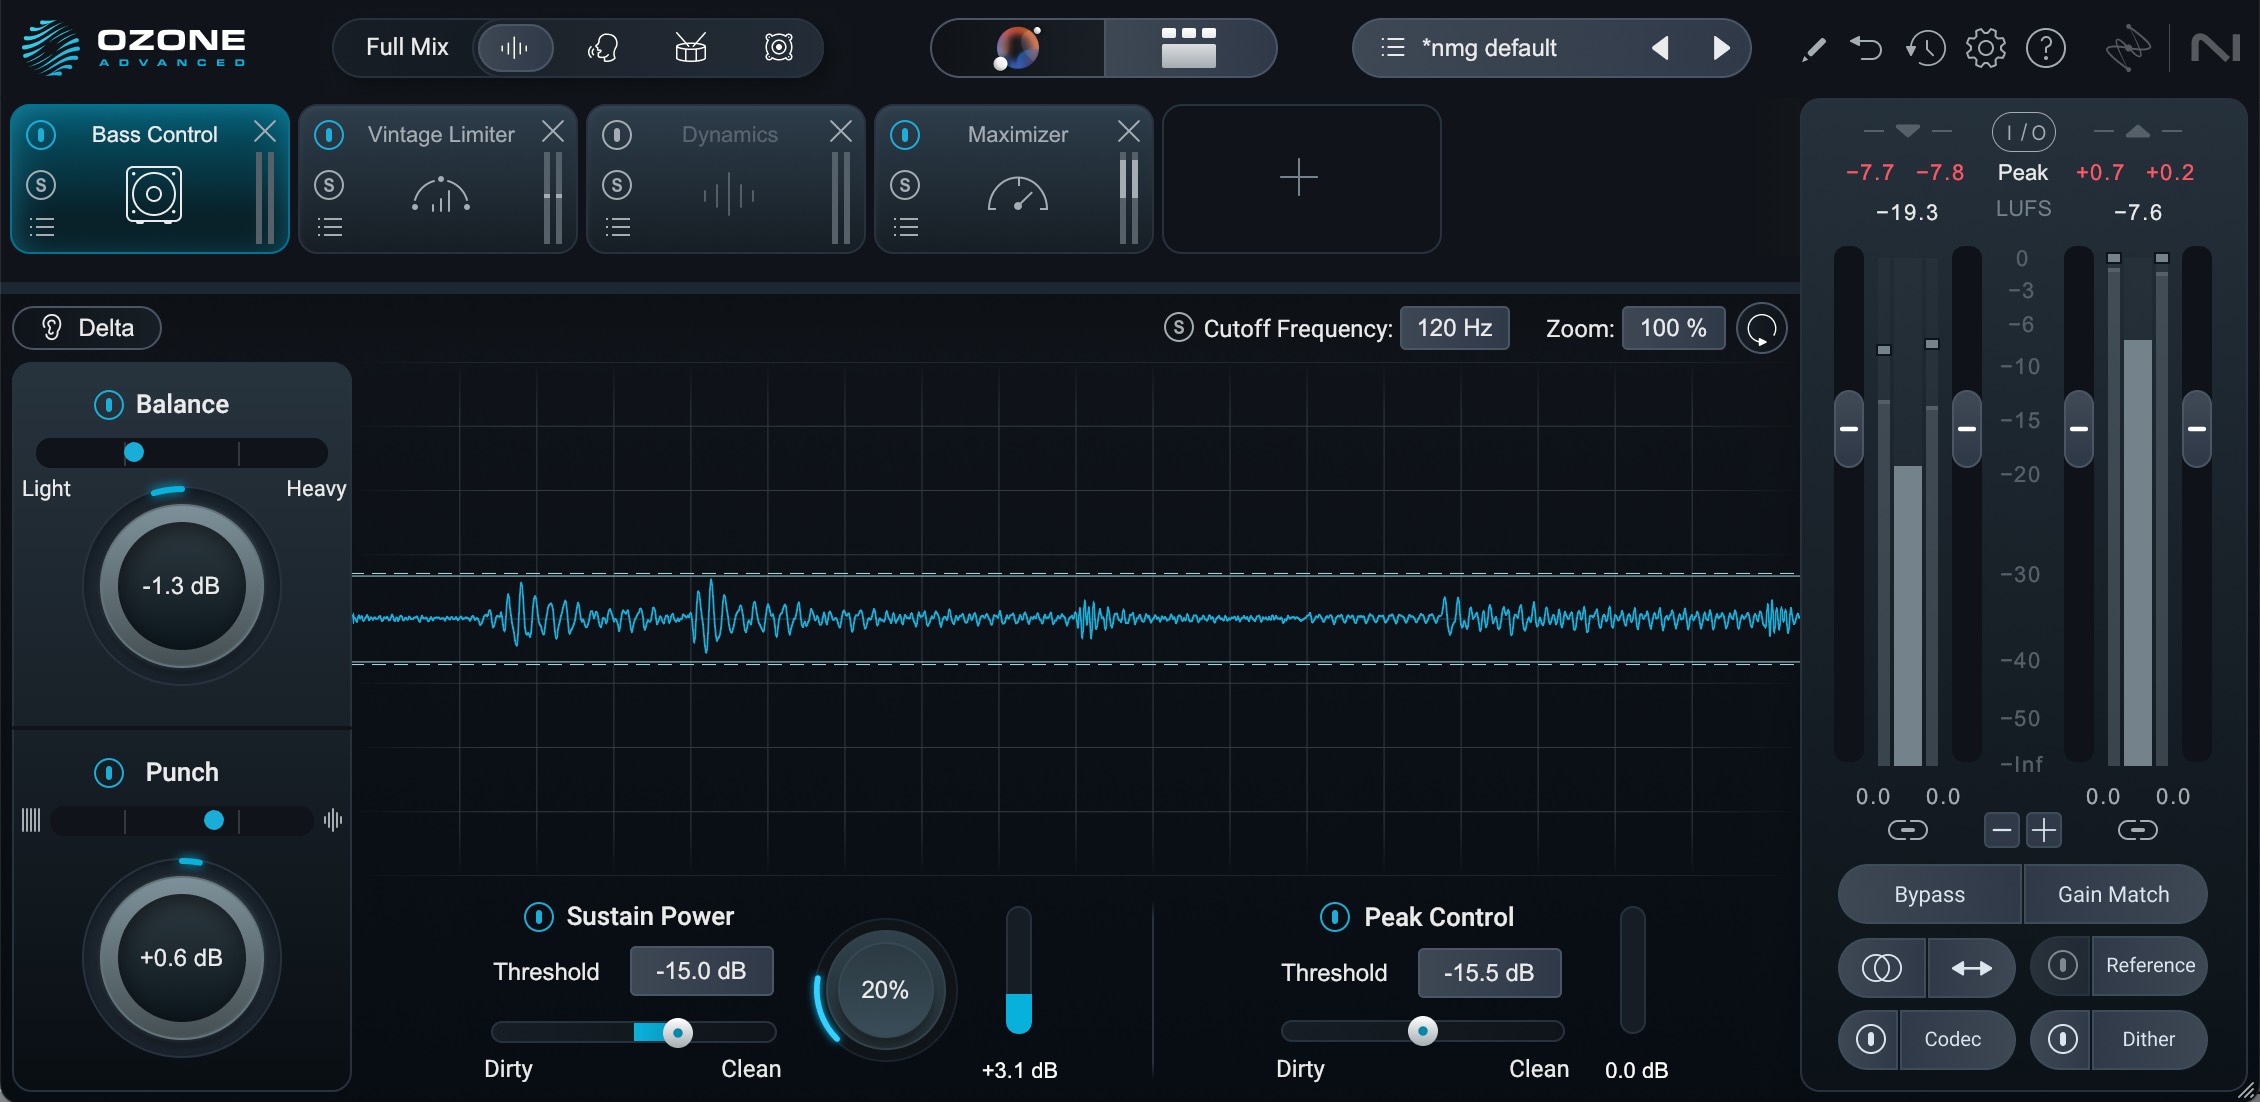Click the Undo arrow icon
Screen dimensions: 2260x1102
coord(1866,47)
